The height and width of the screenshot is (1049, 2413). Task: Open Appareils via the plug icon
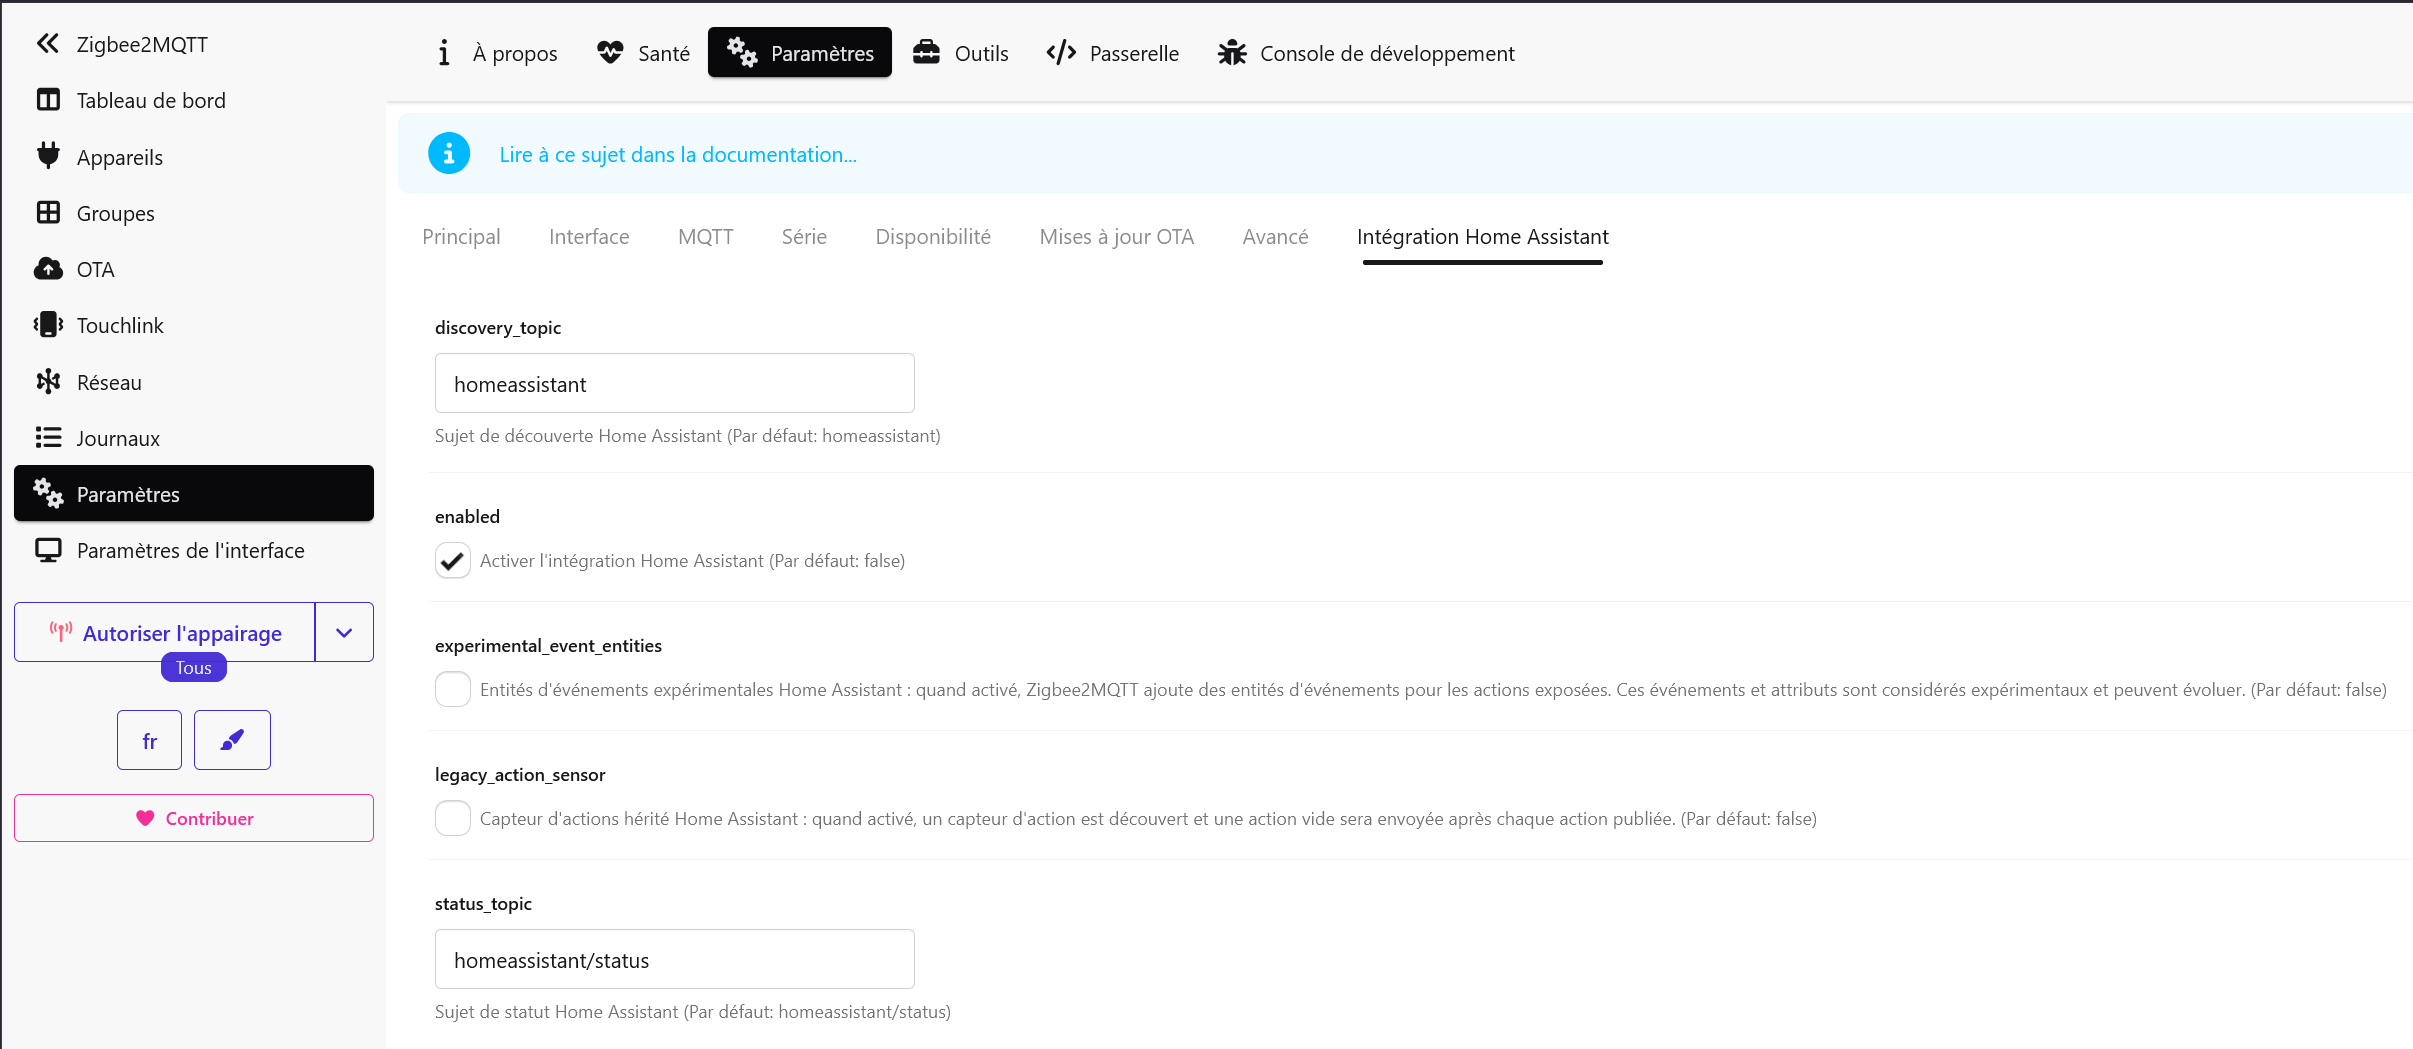click(x=48, y=156)
